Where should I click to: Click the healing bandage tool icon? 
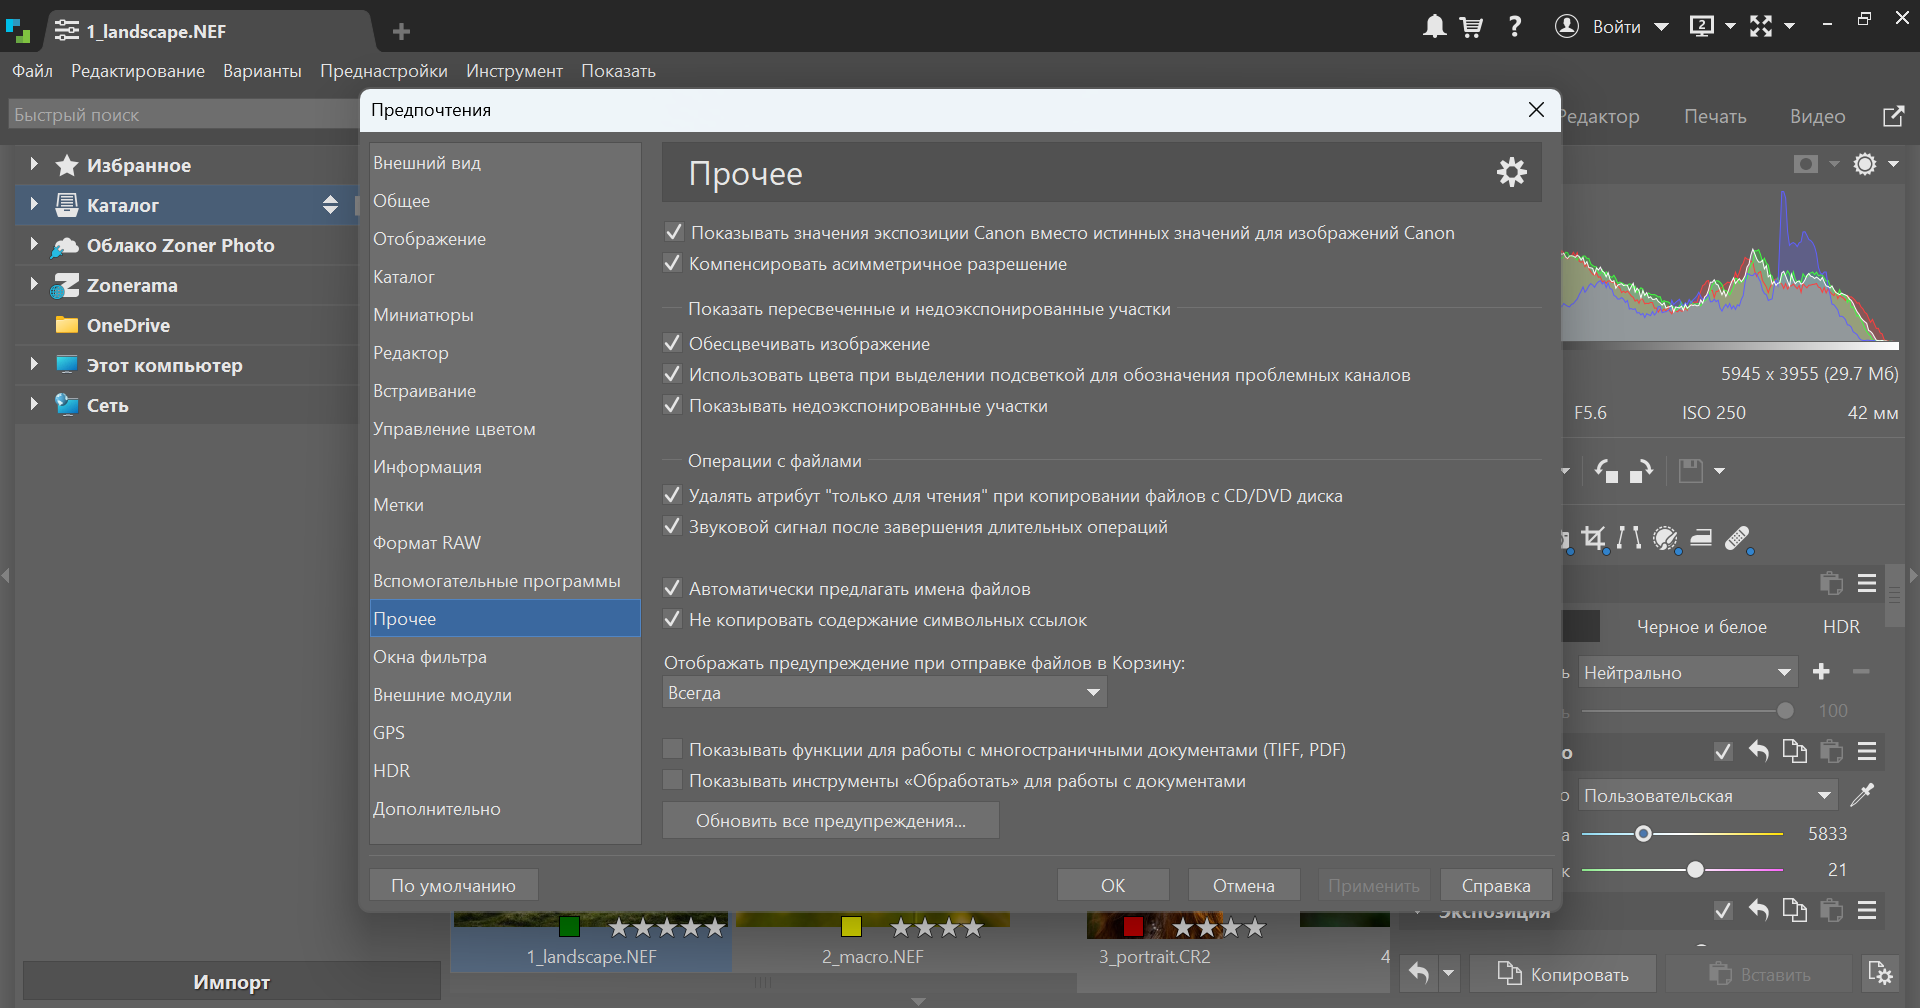(1737, 538)
